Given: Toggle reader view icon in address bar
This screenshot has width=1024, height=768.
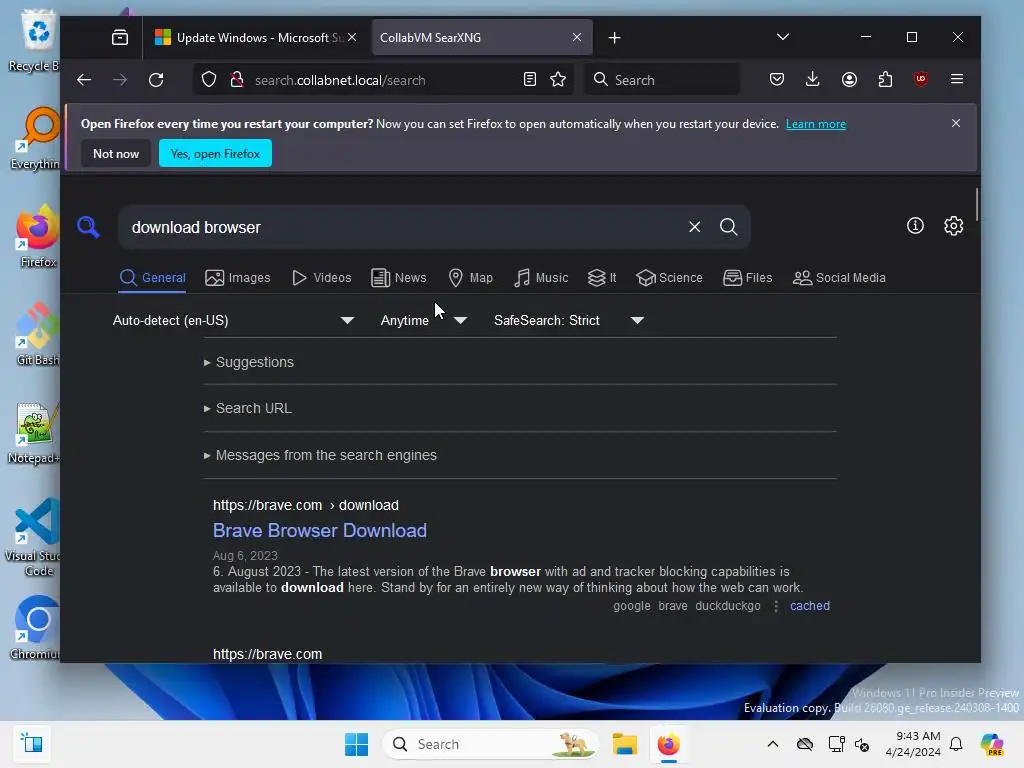Looking at the screenshot, I should point(530,80).
